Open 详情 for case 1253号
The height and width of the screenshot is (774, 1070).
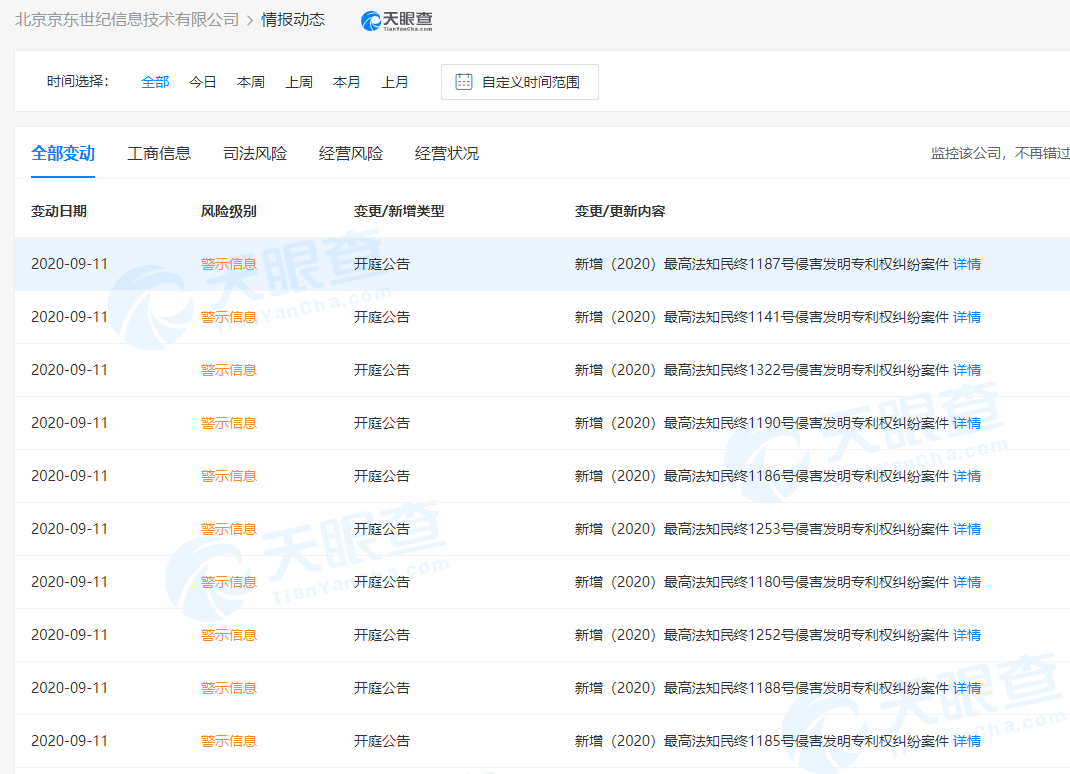(x=967, y=529)
